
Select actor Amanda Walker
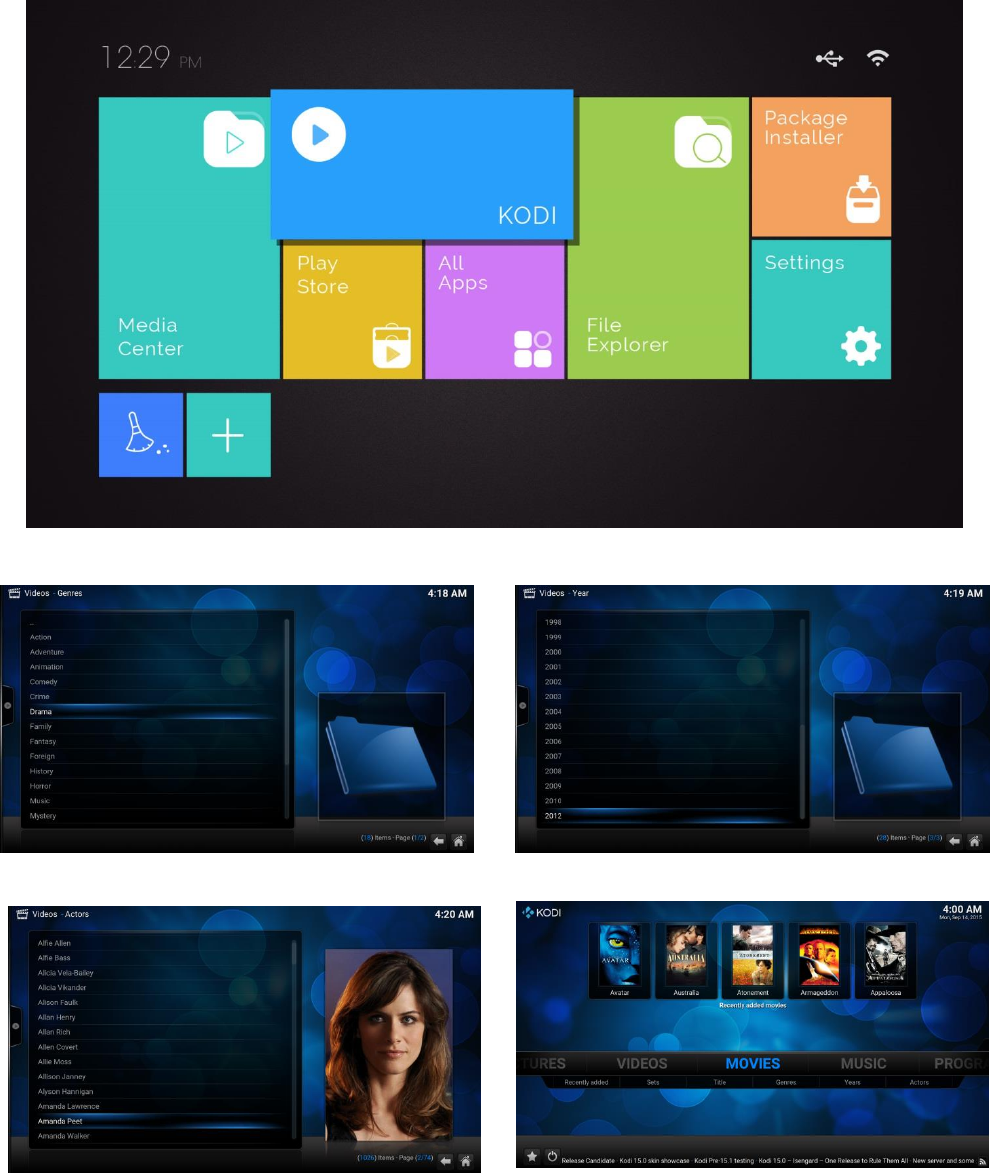pyautogui.click(x=161, y=1136)
